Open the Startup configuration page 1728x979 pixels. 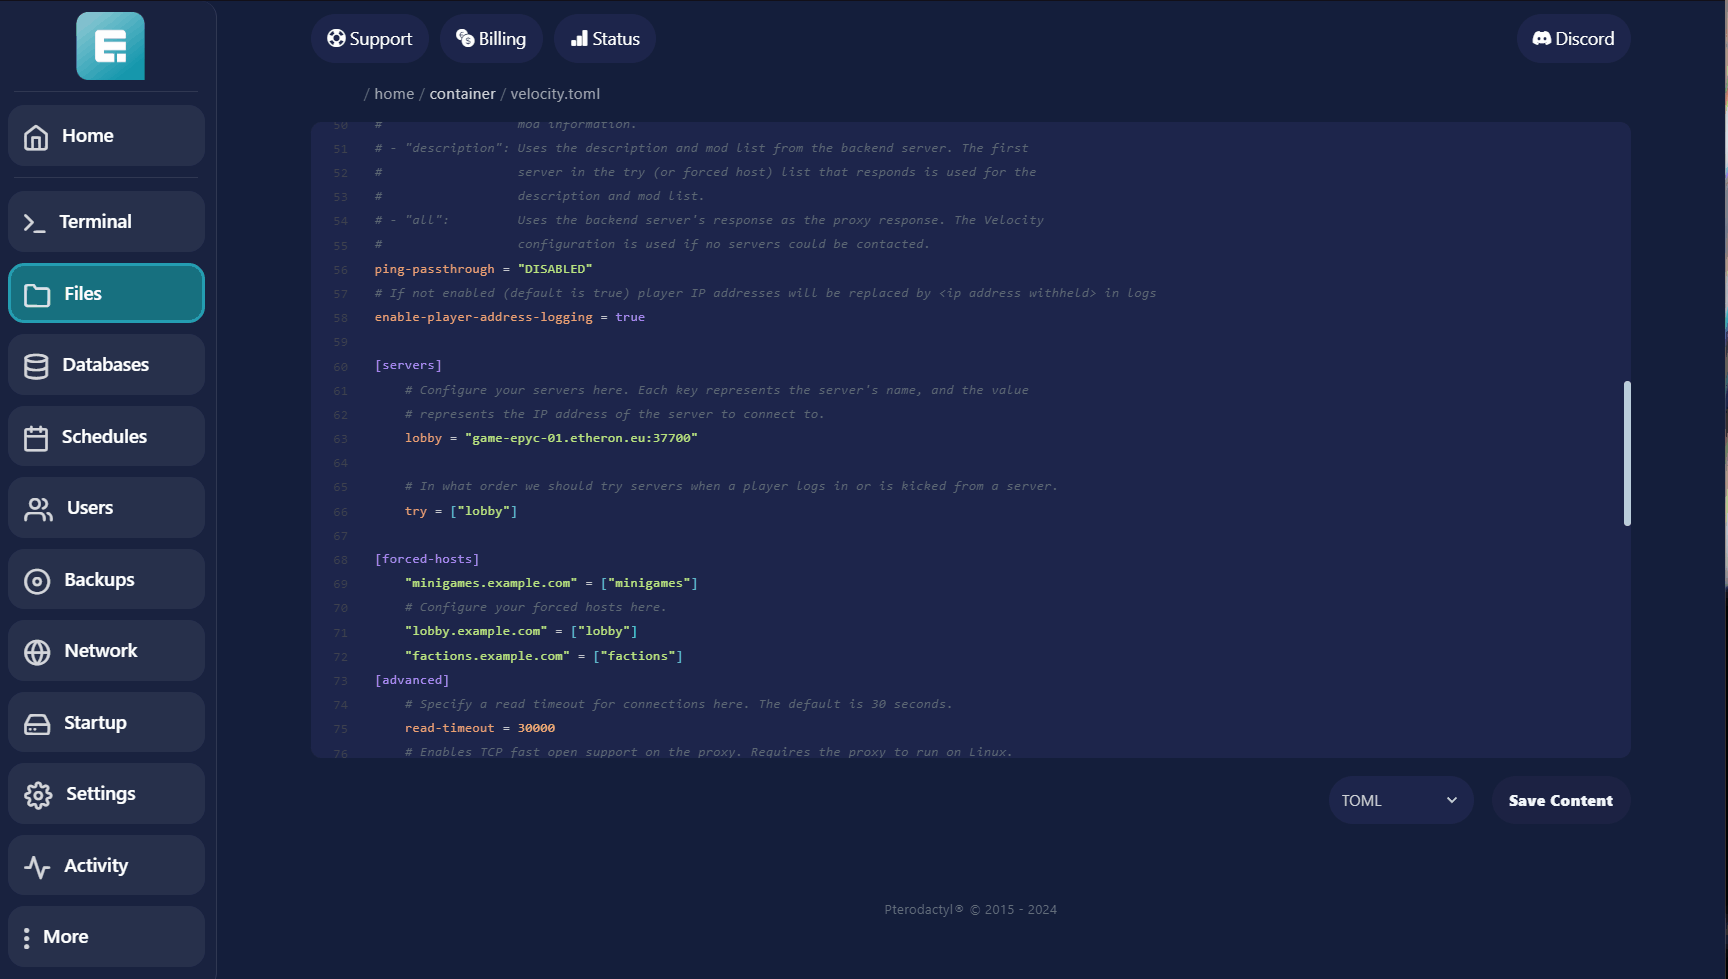[x=106, y=723]
